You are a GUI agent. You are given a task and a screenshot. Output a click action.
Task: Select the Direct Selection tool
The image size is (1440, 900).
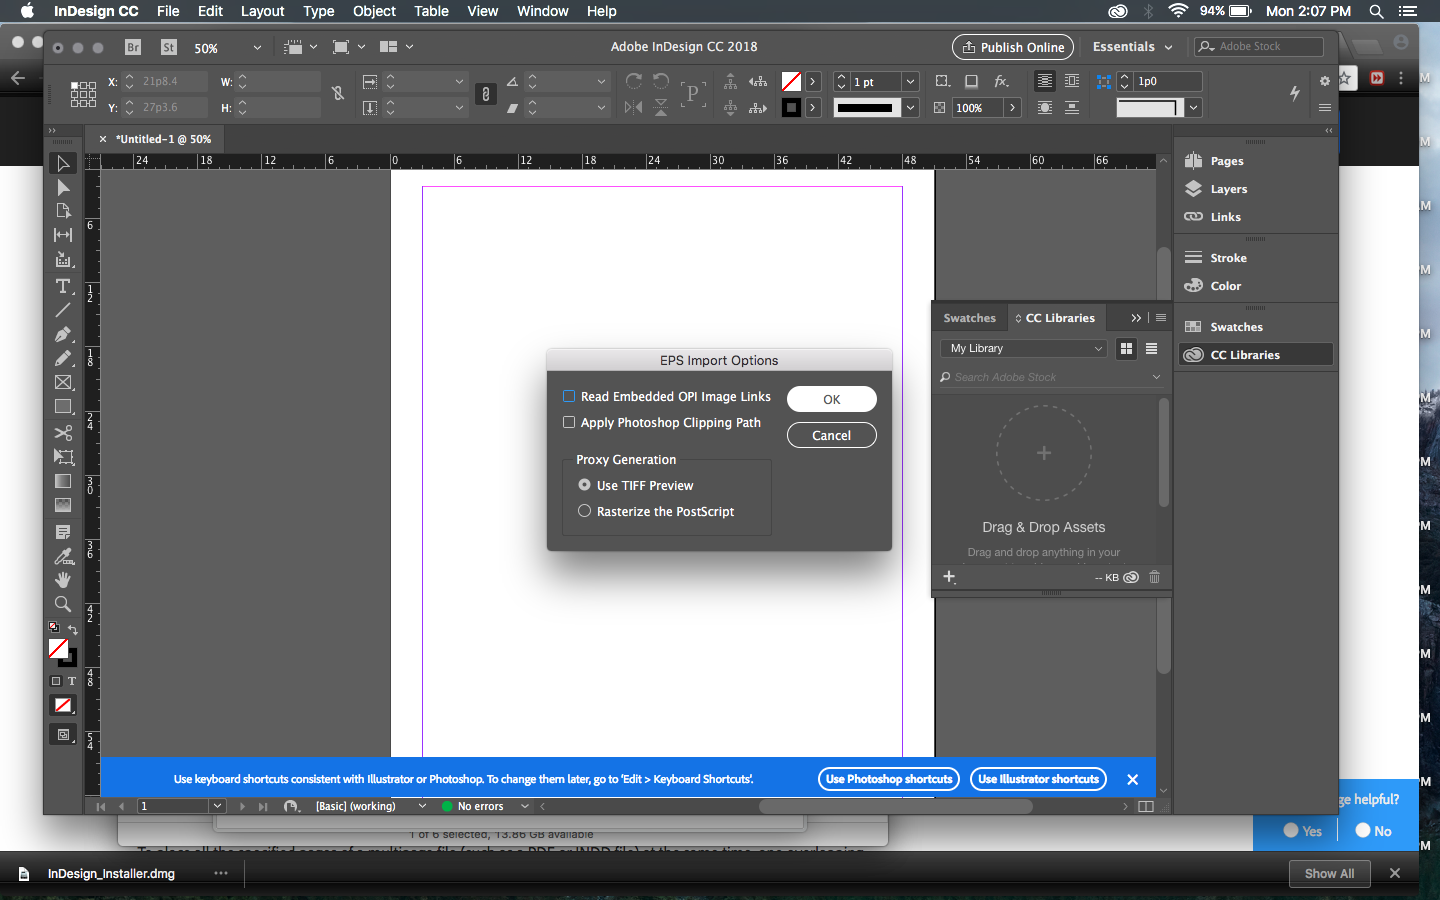pos(63,187)
